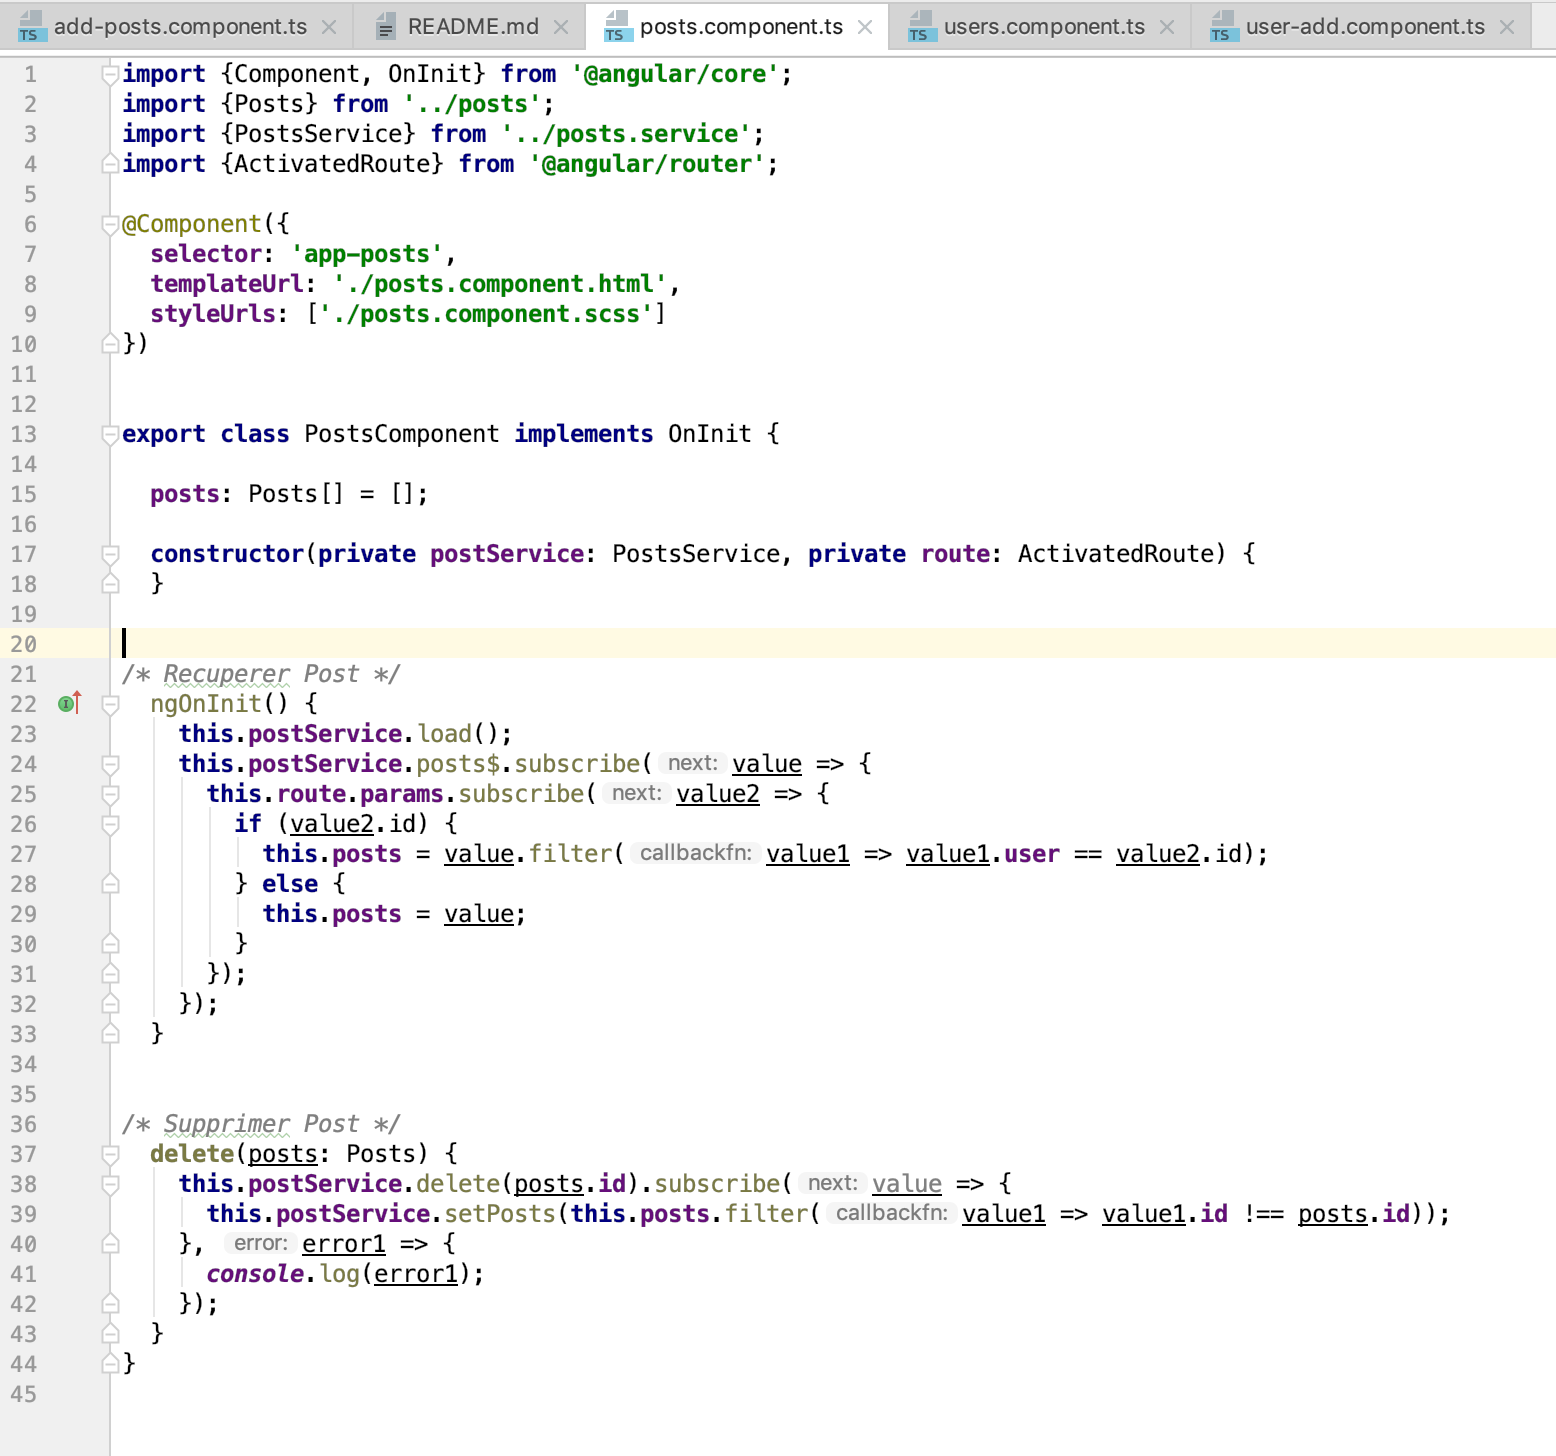The height and width of the screenshot is (1456, 1556).
Task: Collapse the delete method body
Action: click(x=110, y=1153)
